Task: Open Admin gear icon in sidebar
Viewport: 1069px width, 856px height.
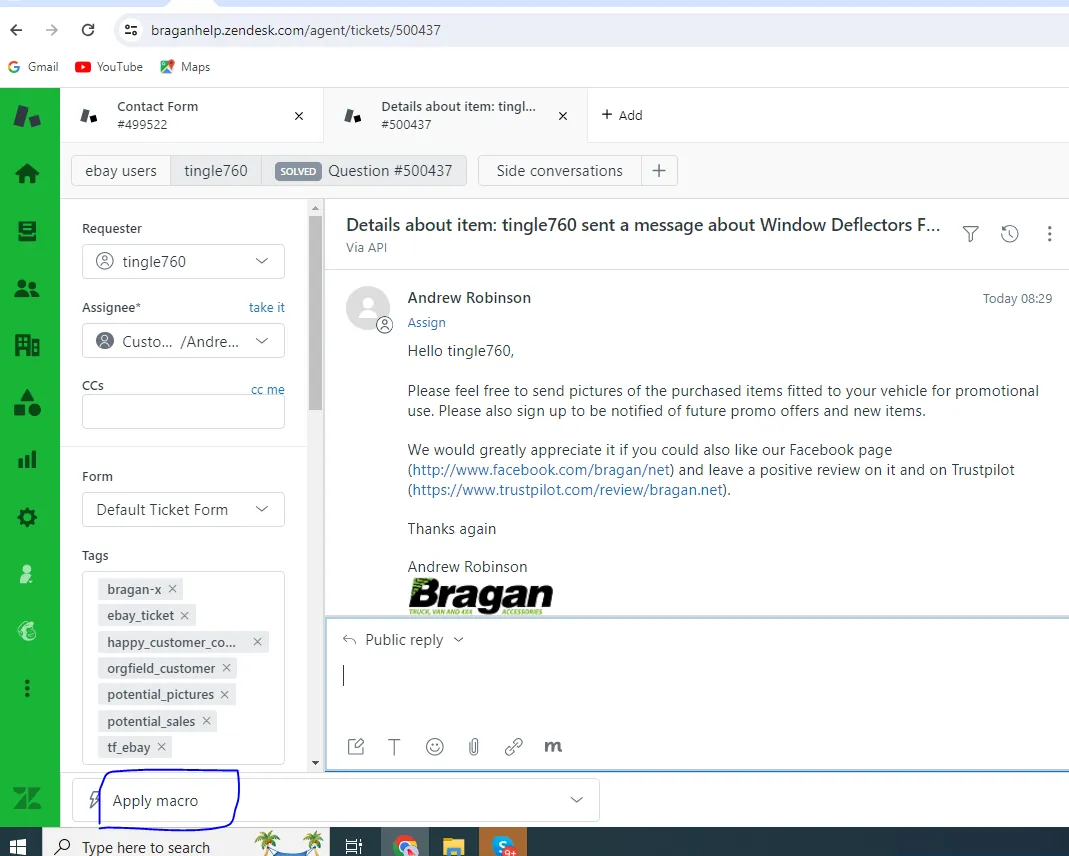Action: tap(27, 517)
